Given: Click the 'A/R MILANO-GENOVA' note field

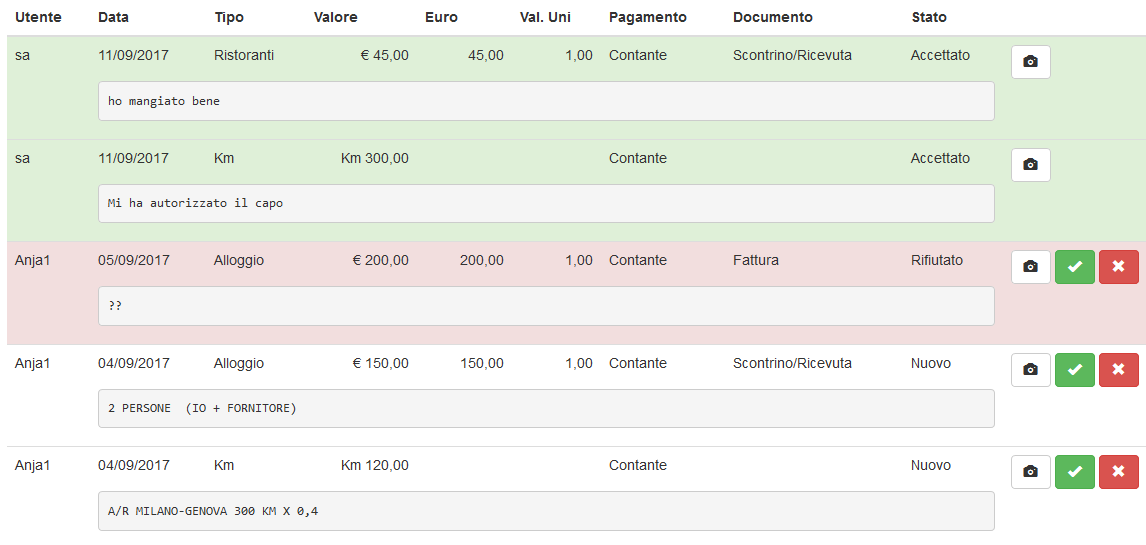Looking at the screenshot, I should [x=546, y=511].
